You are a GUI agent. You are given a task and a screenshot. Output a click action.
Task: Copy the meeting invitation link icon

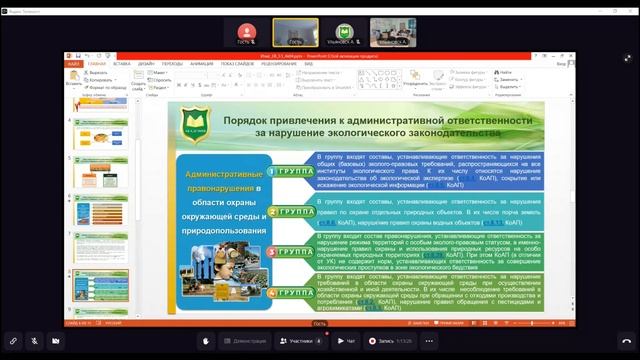13,341
